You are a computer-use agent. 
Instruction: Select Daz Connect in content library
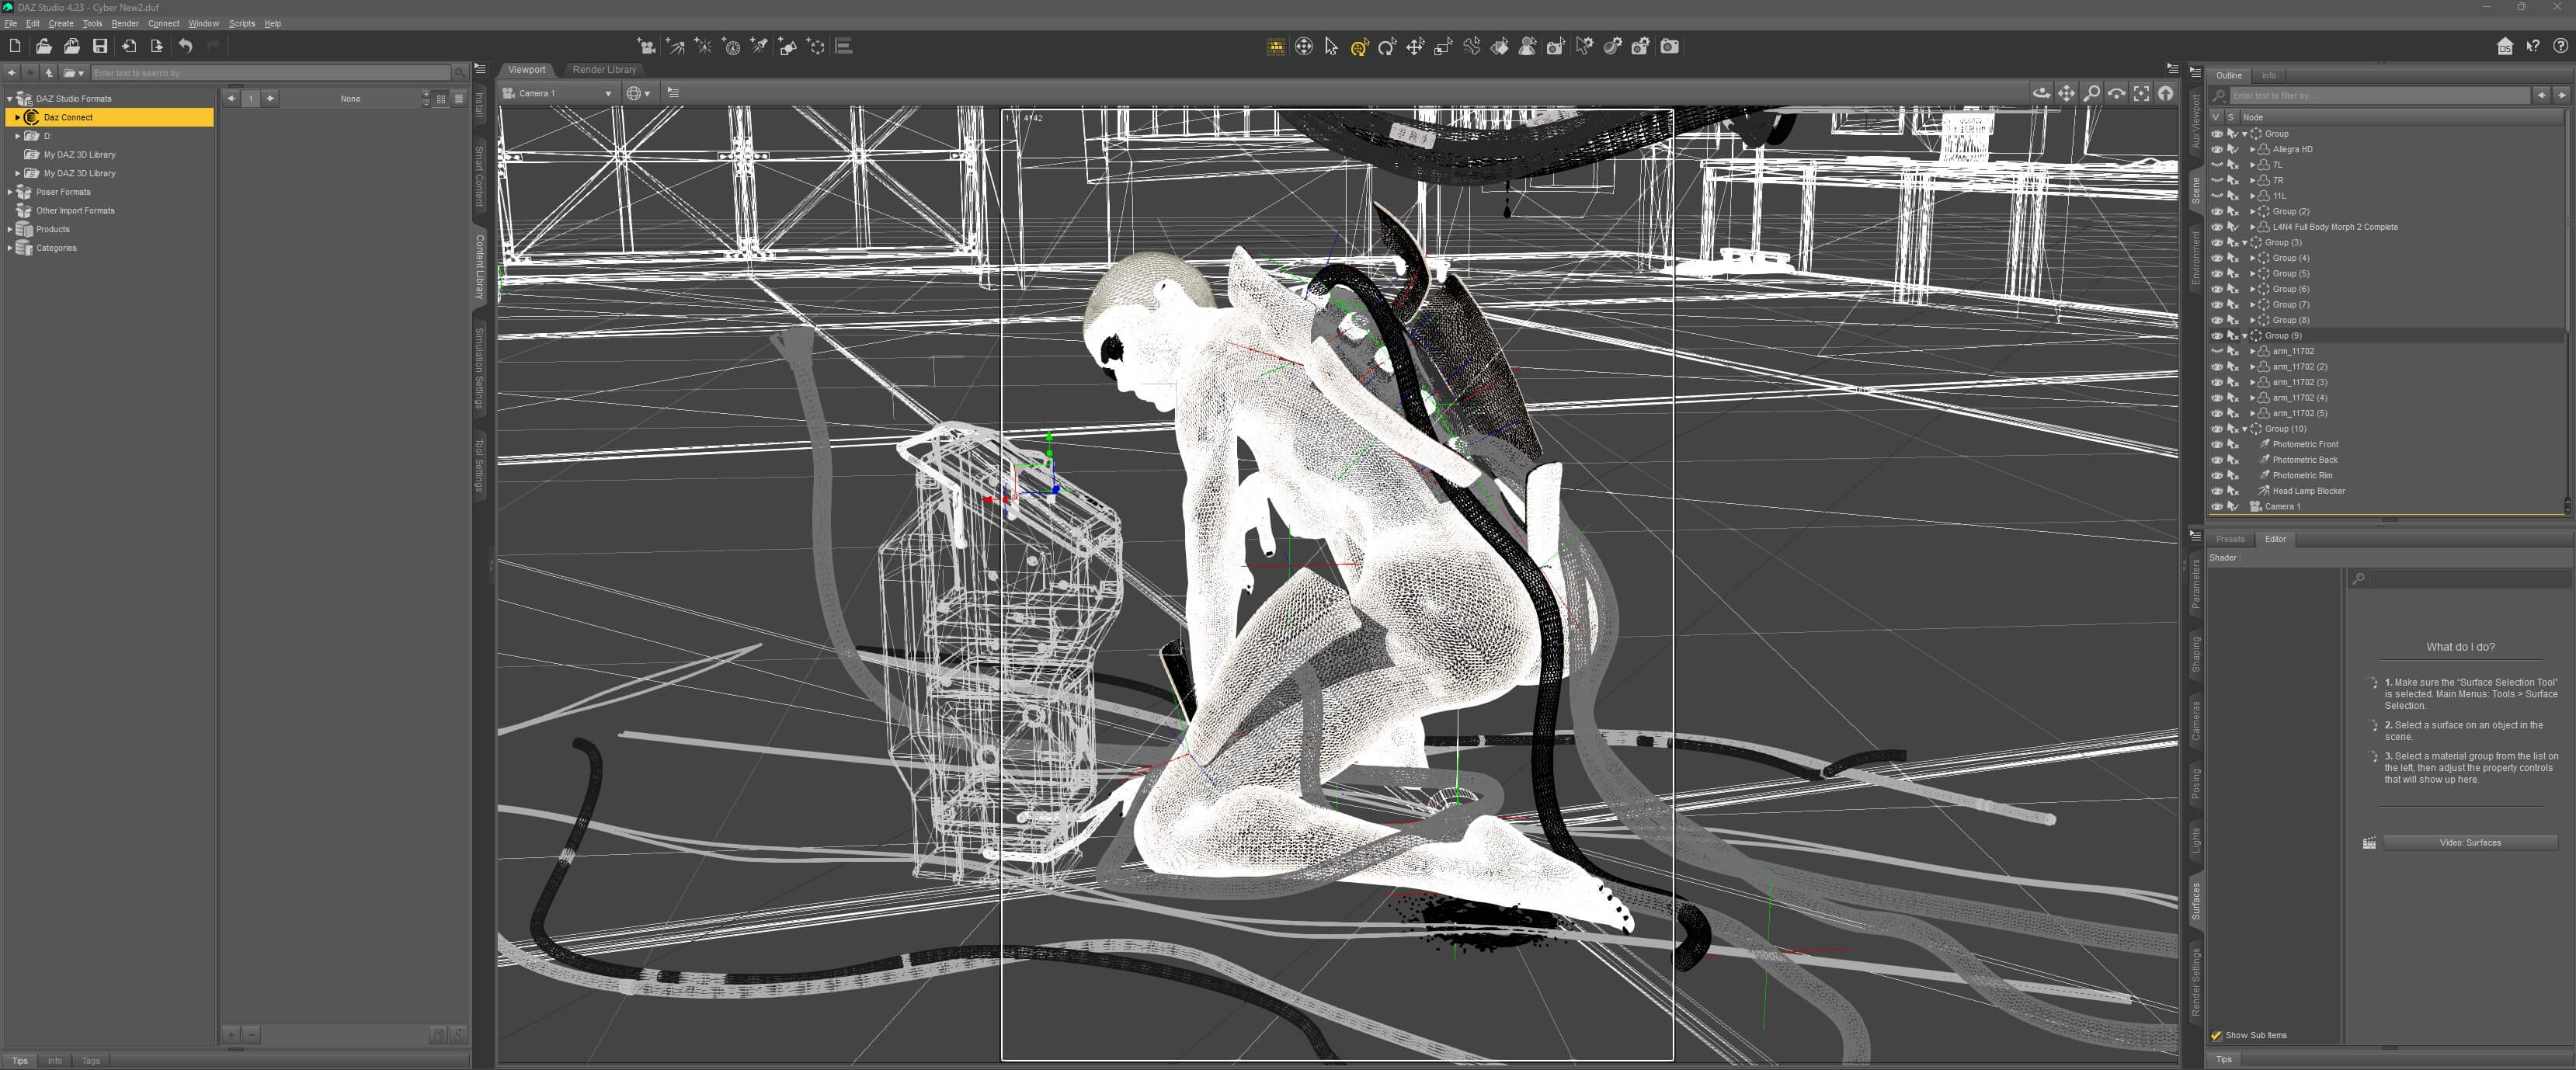click(x=110, y=117)
